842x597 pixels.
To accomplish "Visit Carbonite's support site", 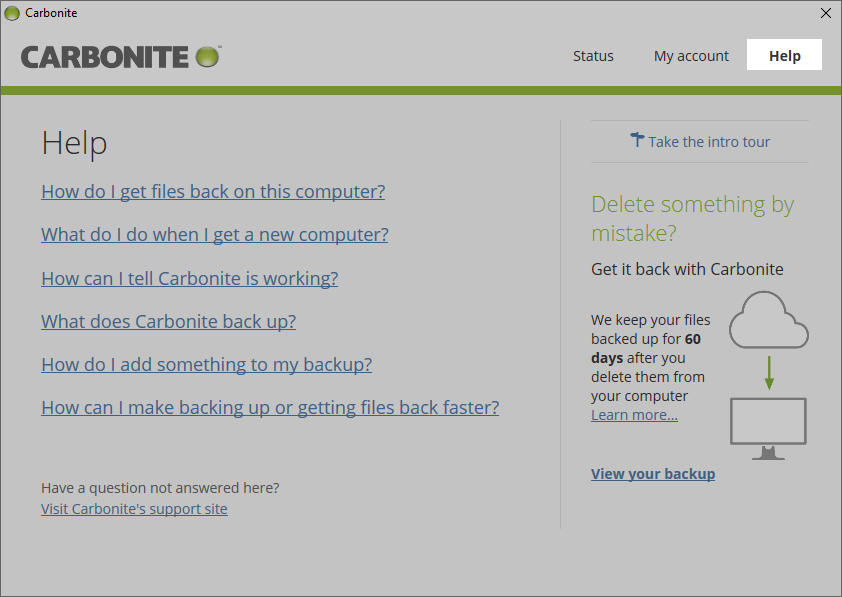I will coord(134,509).
